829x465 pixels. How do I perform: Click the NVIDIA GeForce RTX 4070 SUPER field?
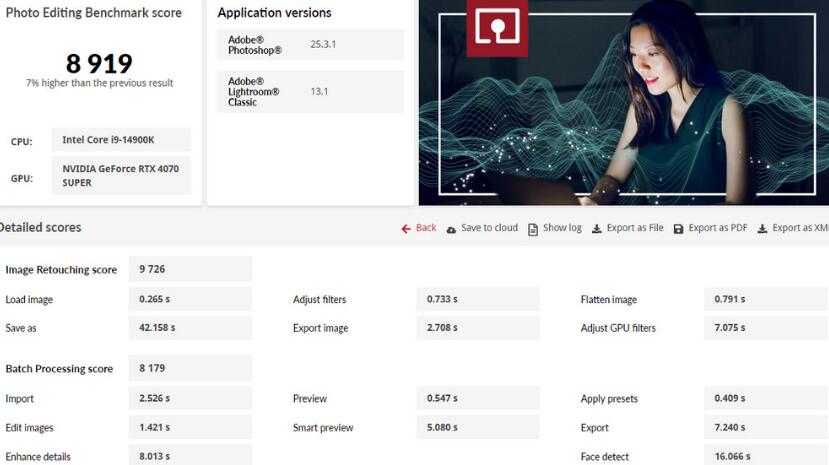pyautogui.click(x=121, y=176)
